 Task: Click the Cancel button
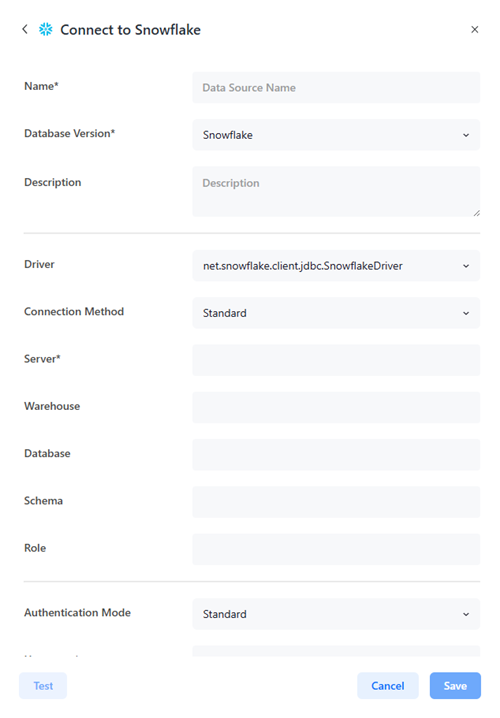[387, 685]
